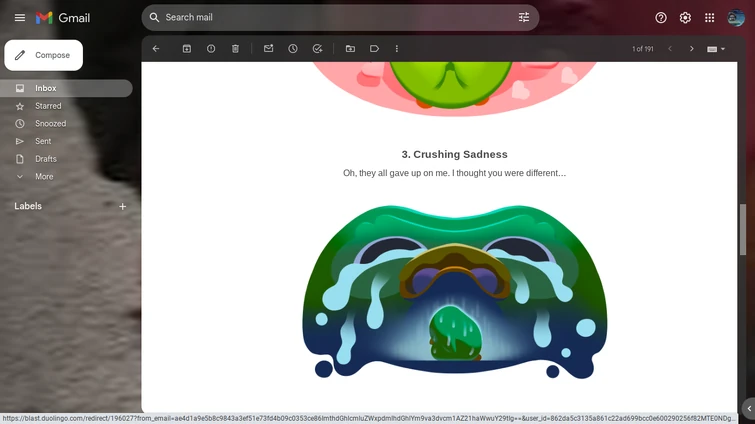This screenshot has height=424, width=755.
Task: Go to the older email arrow
Action: pyautogui.click(x=691, y=49)
